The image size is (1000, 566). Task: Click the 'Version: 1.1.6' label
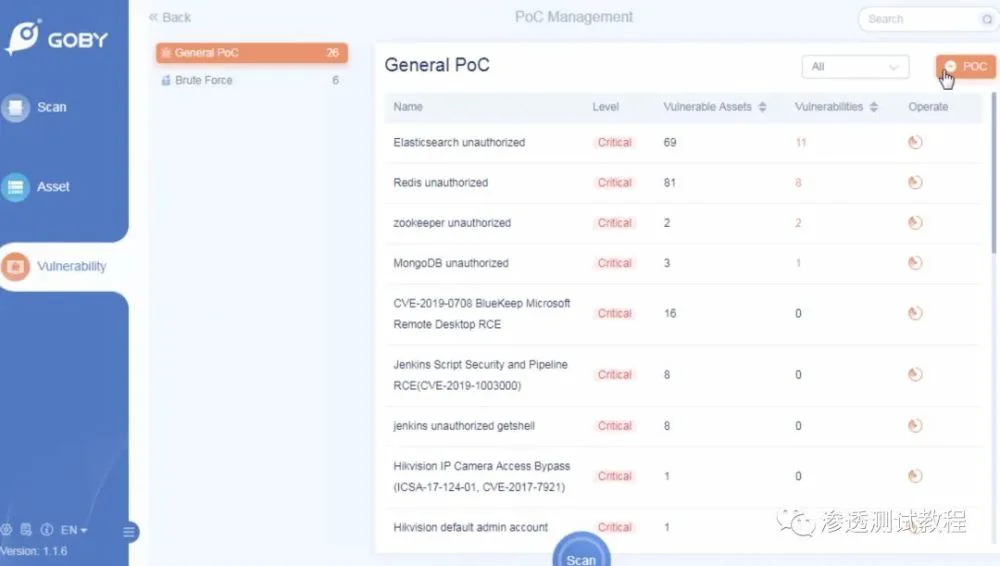(34, 551)
